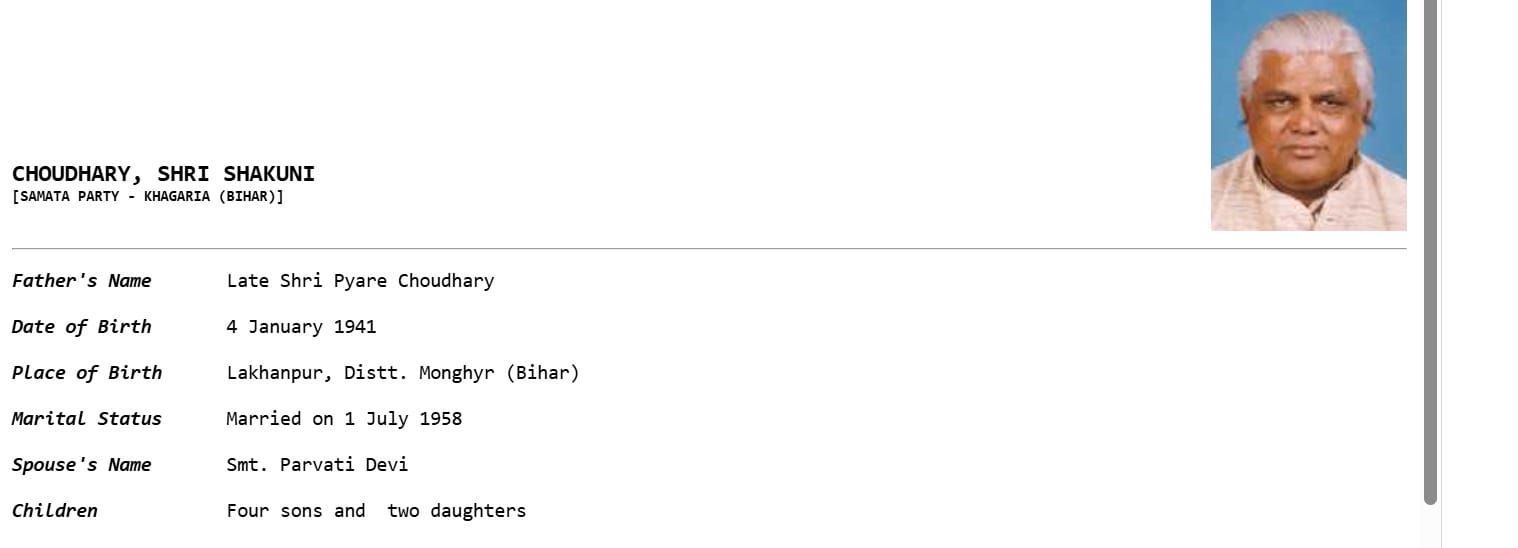This screenshot has height=548, width=1518.
Task: Select the Date of Birth label
Action: pos(81,327)
